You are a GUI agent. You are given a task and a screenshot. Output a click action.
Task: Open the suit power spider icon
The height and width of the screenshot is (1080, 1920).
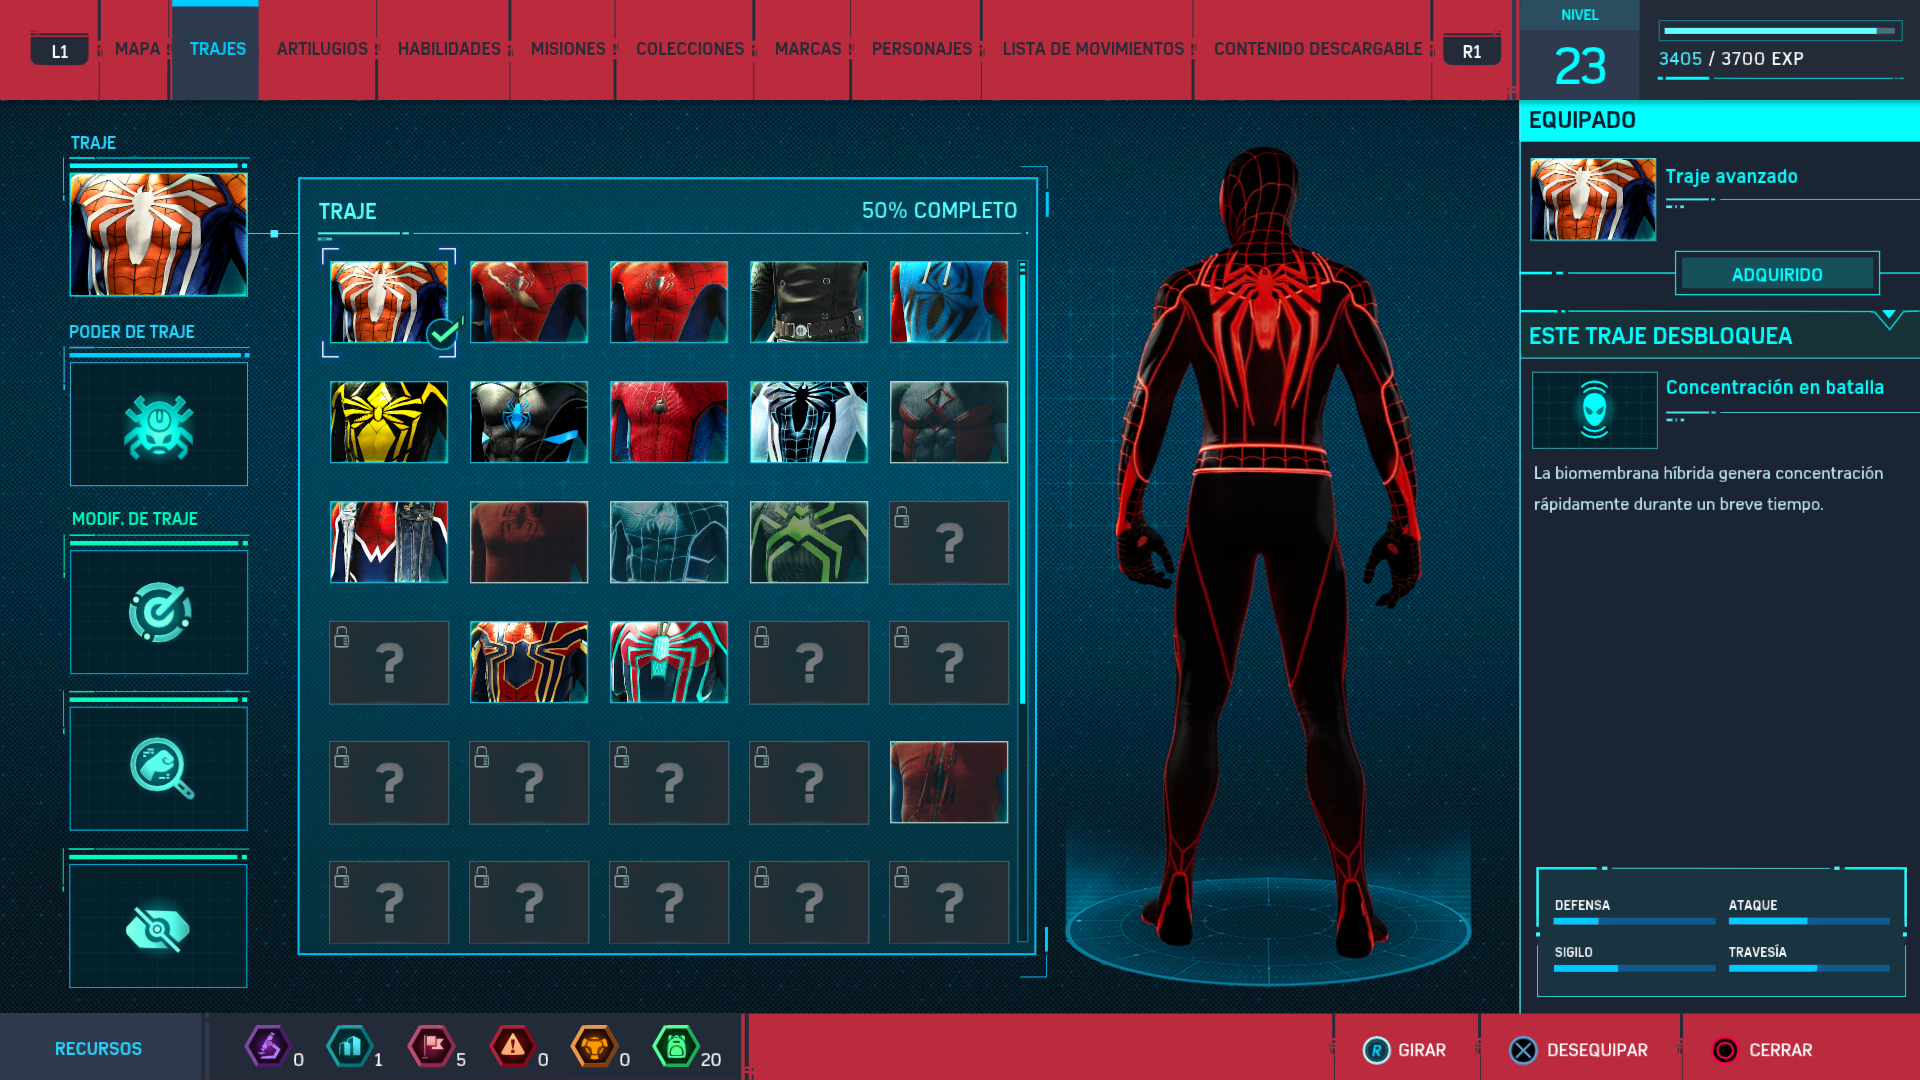pyautogui.click(x=158, y=425)
